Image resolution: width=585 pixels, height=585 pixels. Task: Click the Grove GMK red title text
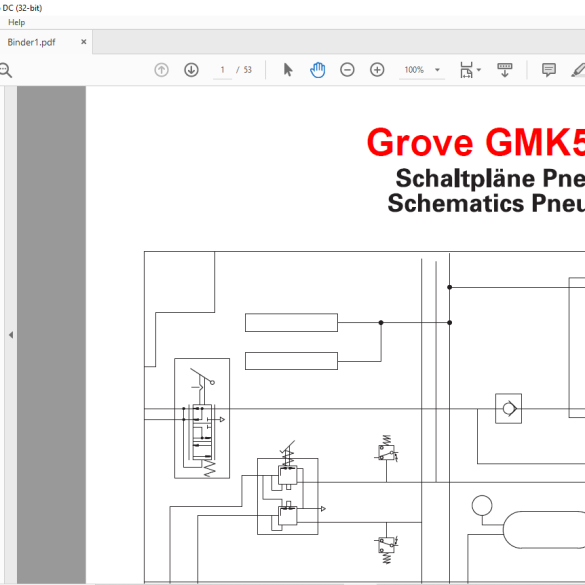point(476,142)
